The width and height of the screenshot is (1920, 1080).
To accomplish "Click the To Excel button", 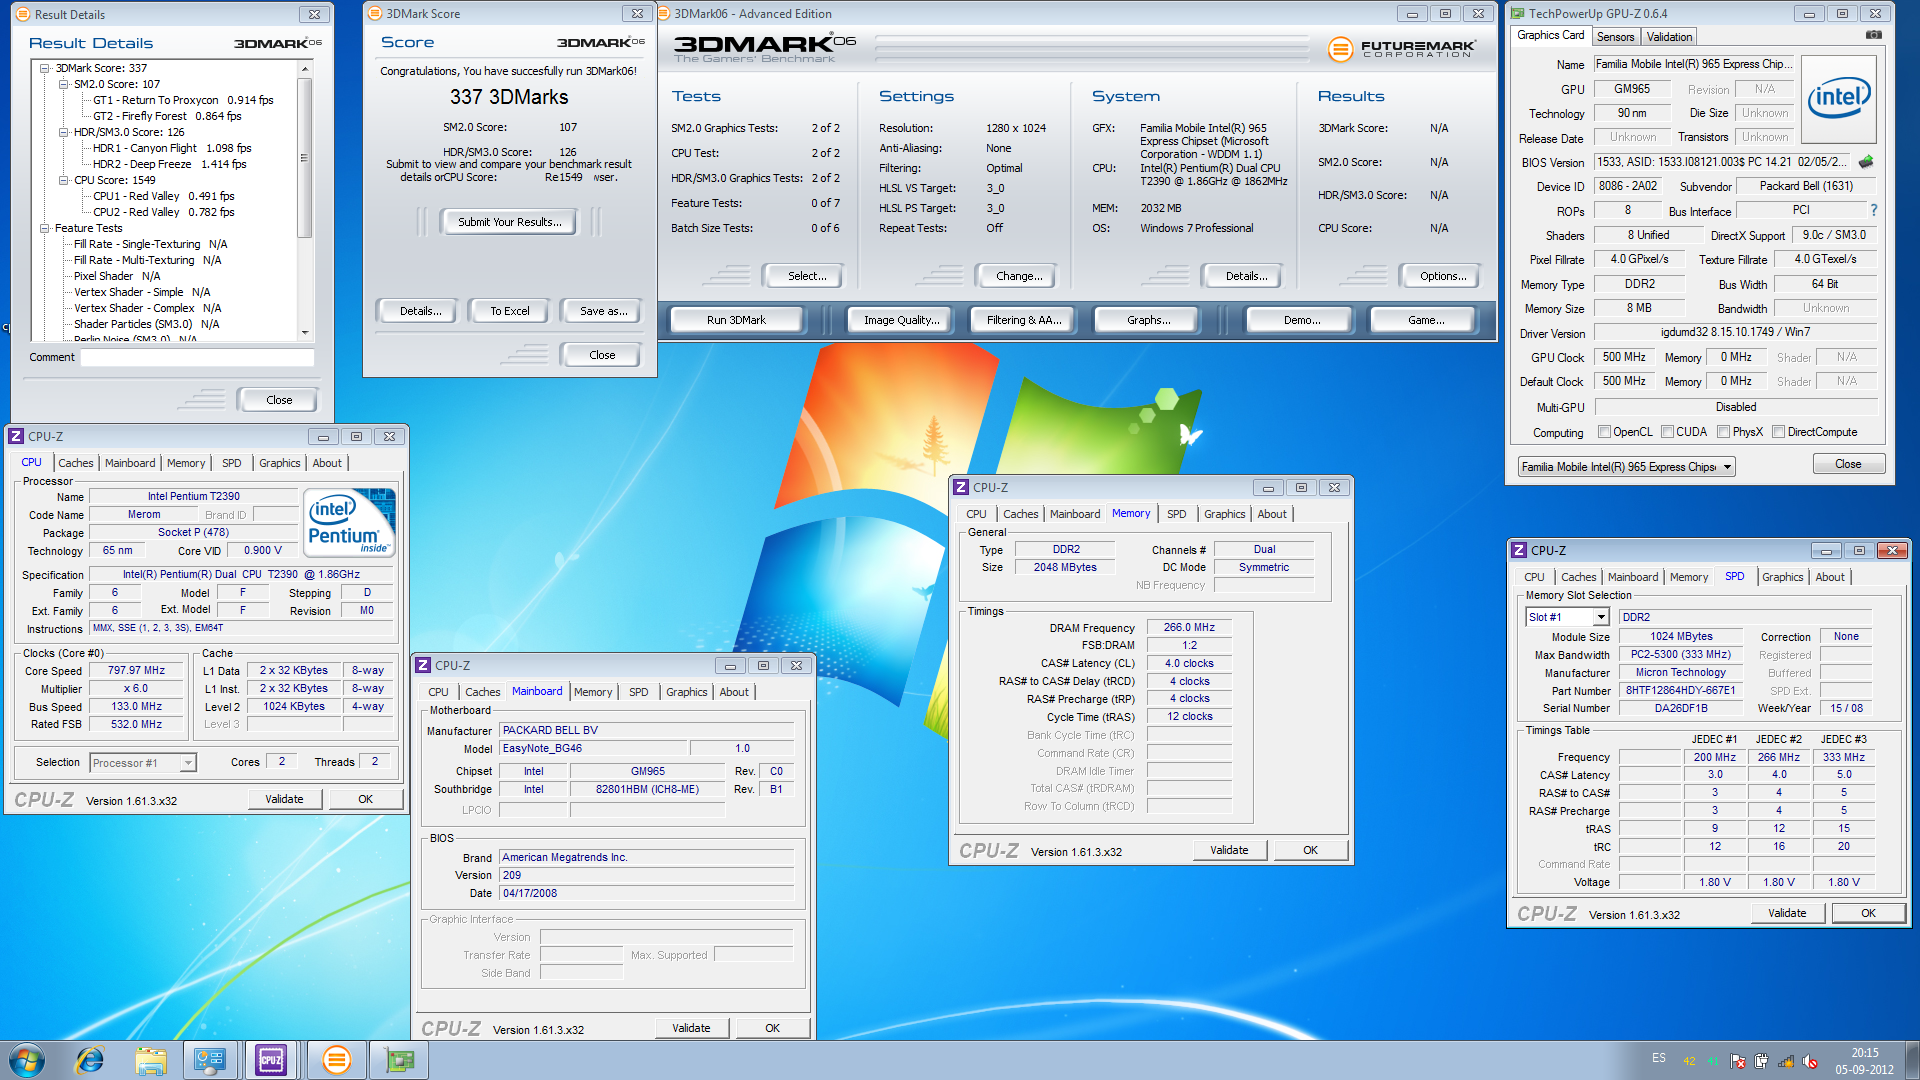I will 509,311.
